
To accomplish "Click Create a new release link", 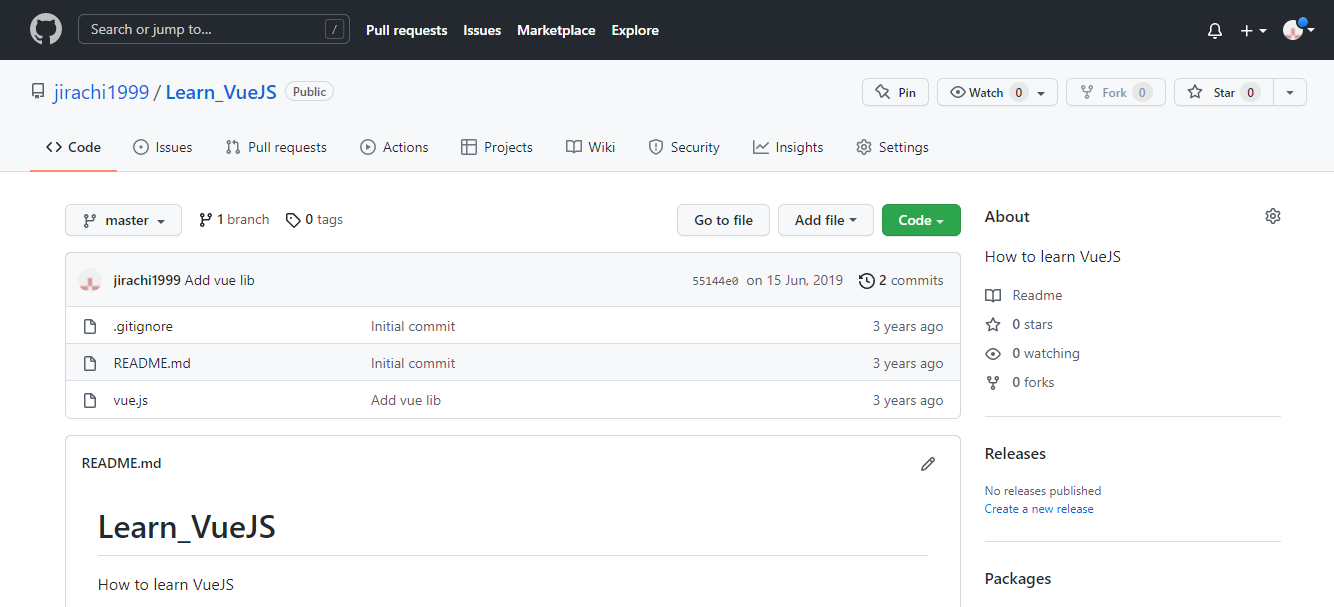I will click(1039, 509).
